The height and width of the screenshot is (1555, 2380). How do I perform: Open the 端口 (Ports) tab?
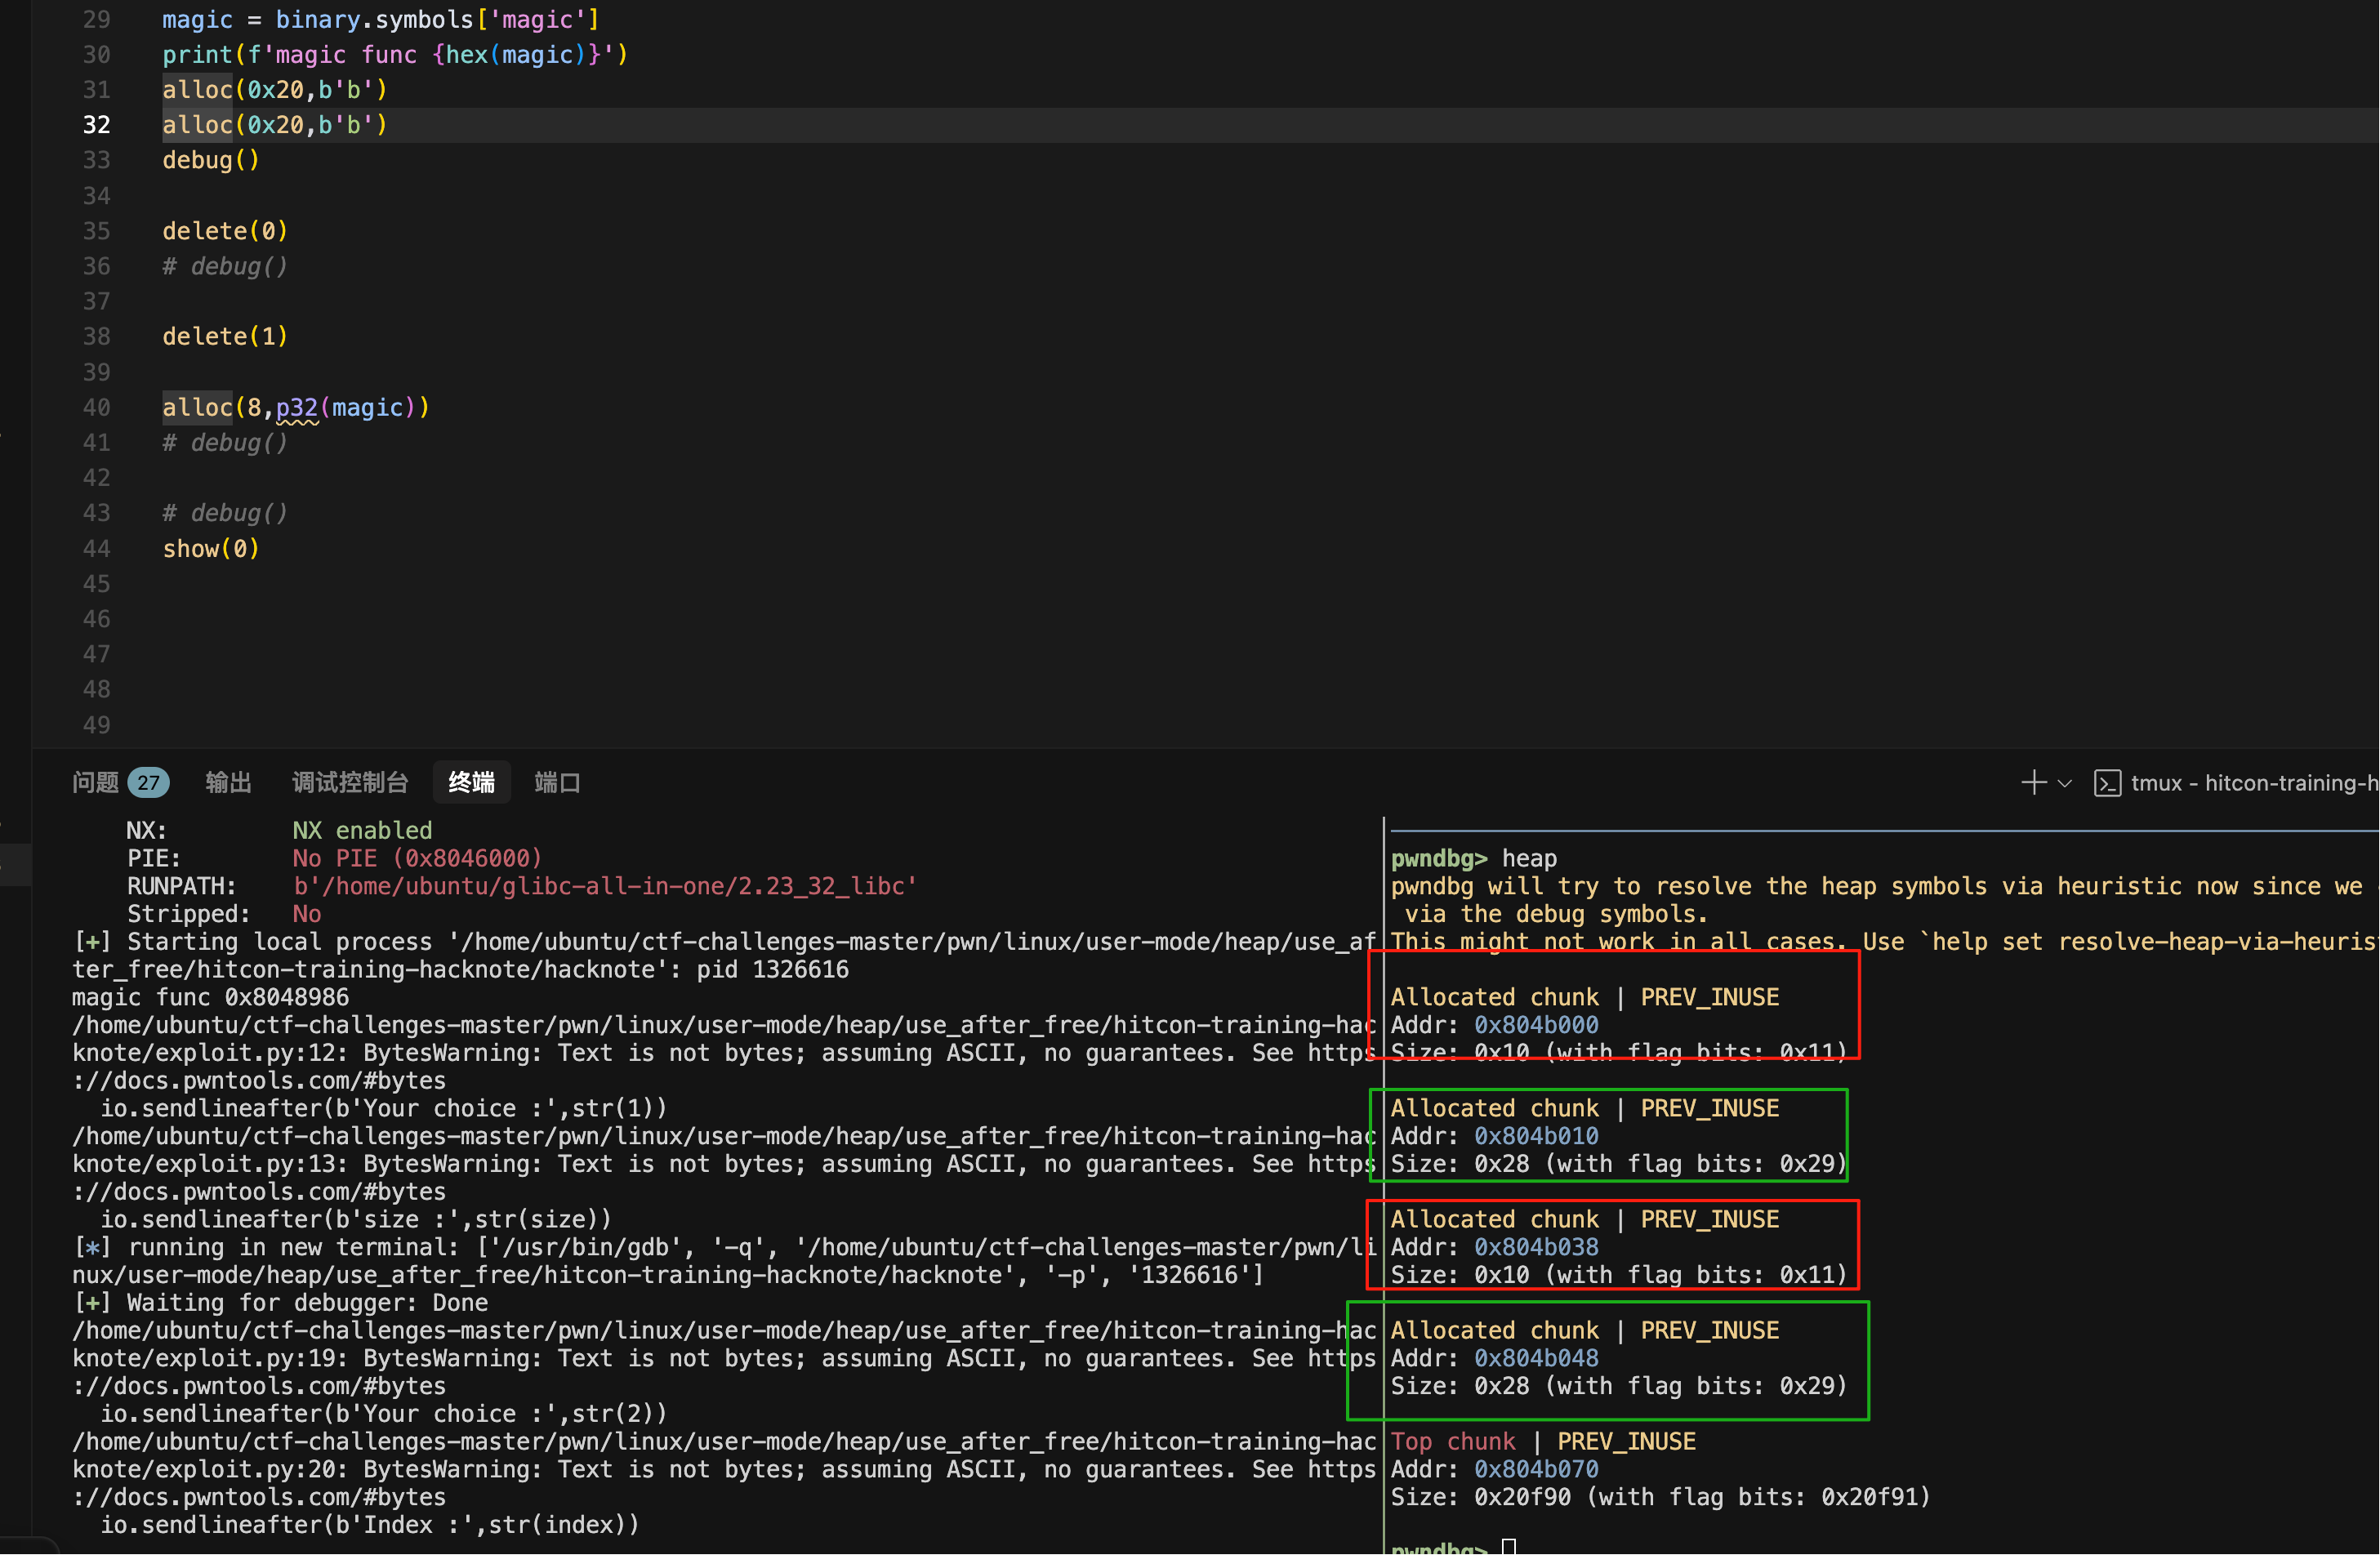[557, 782]
